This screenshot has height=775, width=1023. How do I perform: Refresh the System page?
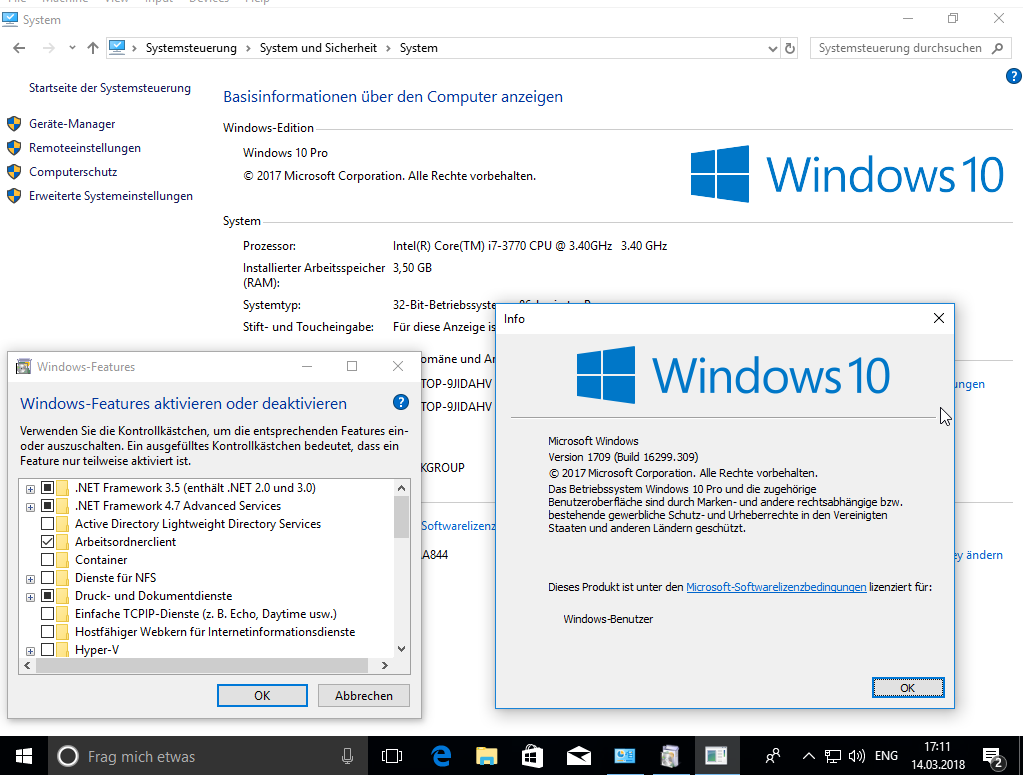coord(790,49)
